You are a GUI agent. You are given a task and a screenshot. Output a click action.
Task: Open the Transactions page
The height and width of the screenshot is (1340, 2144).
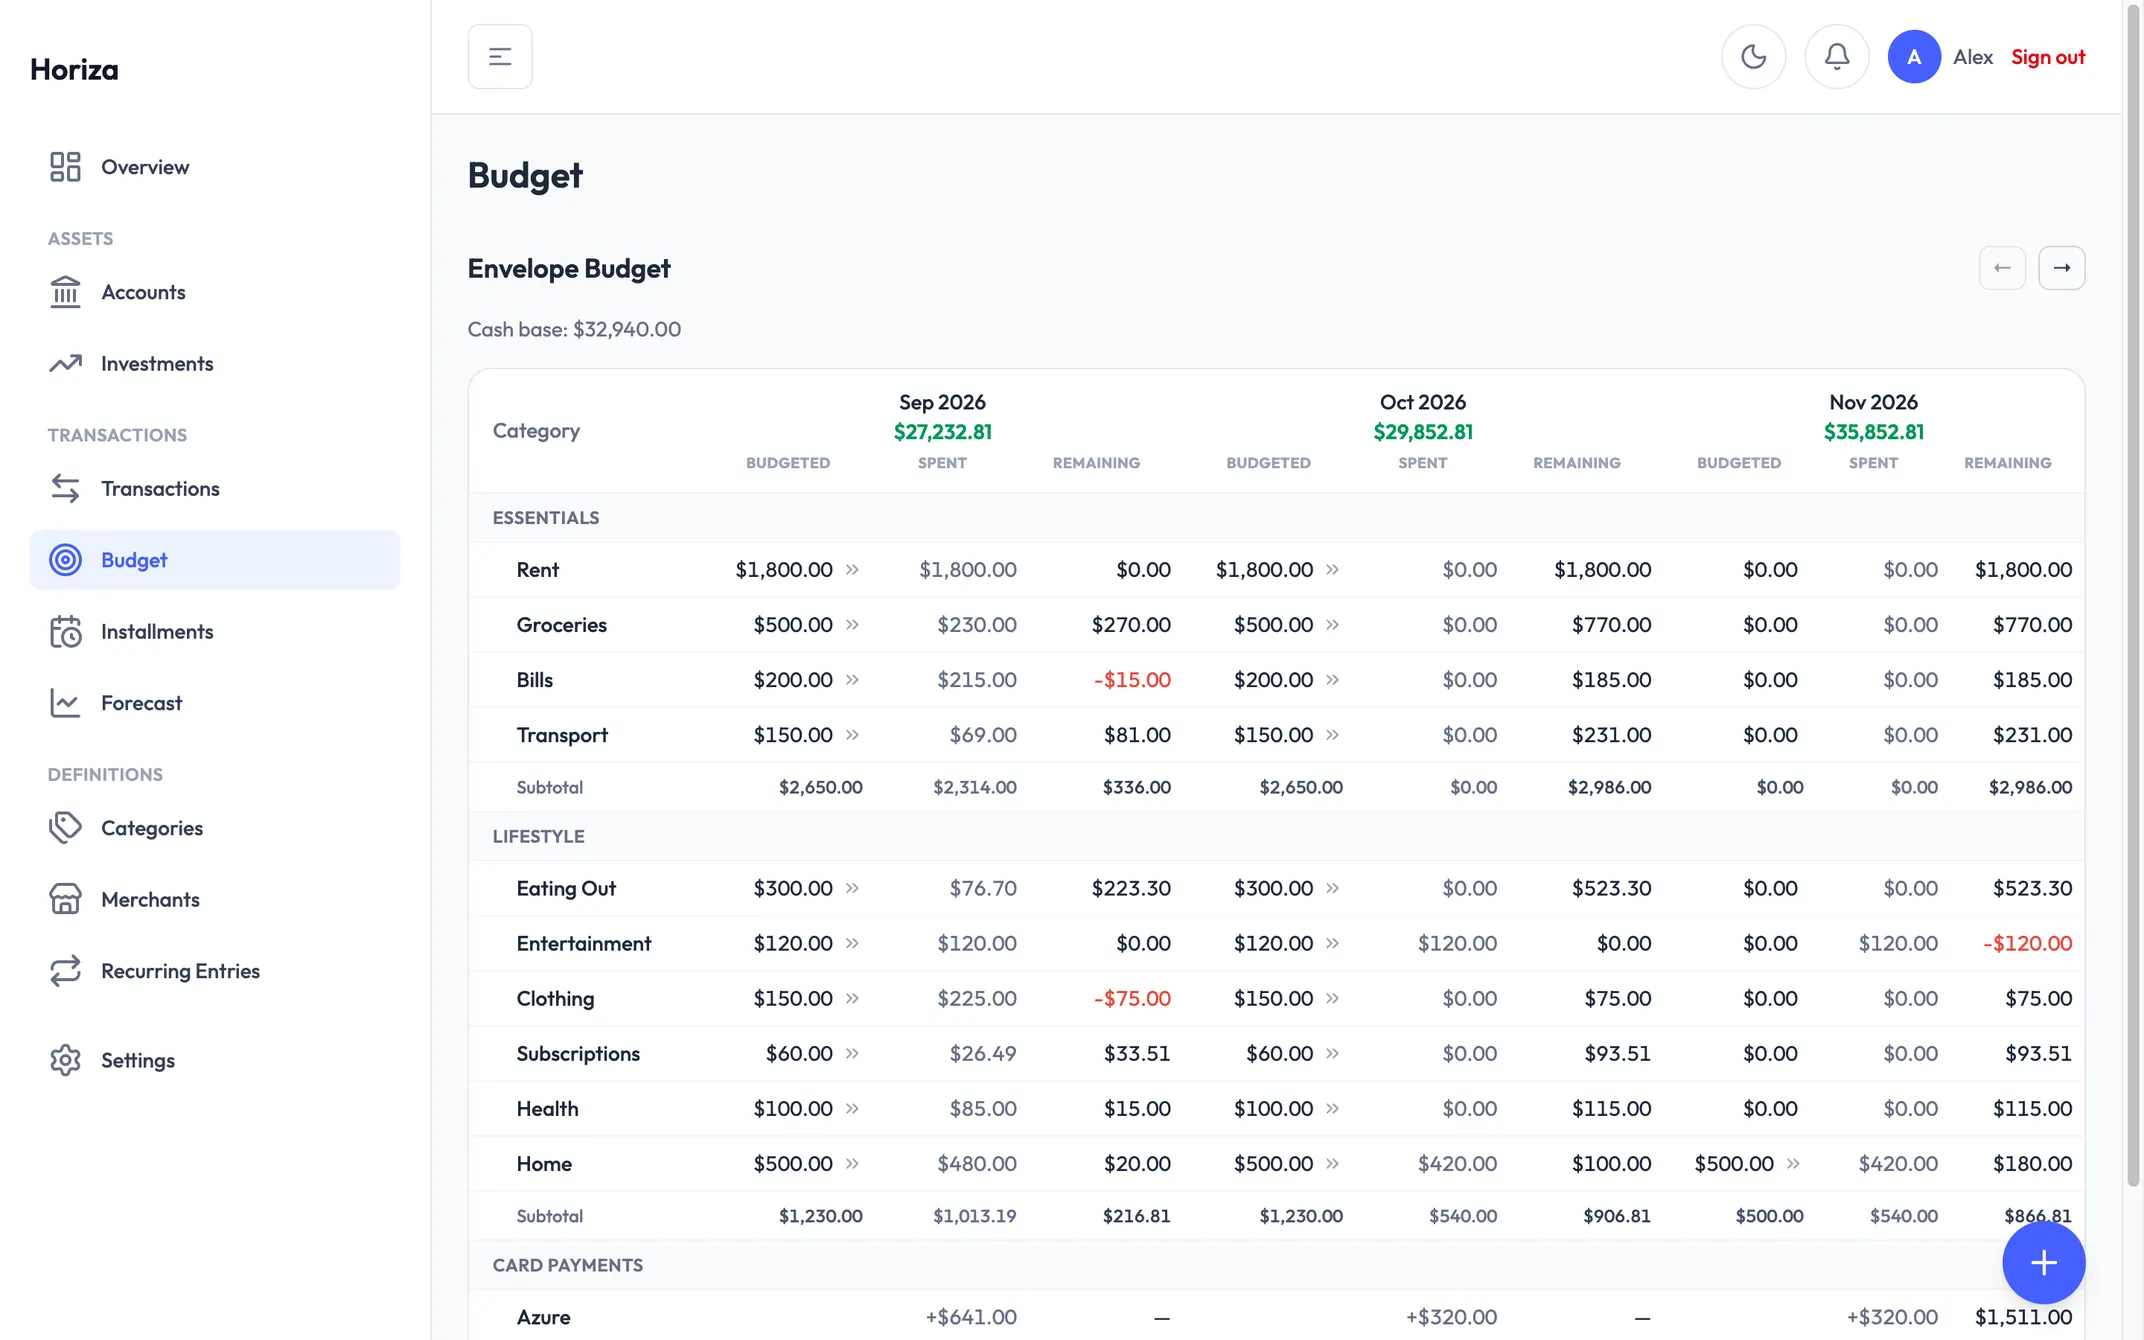[215, 489]
